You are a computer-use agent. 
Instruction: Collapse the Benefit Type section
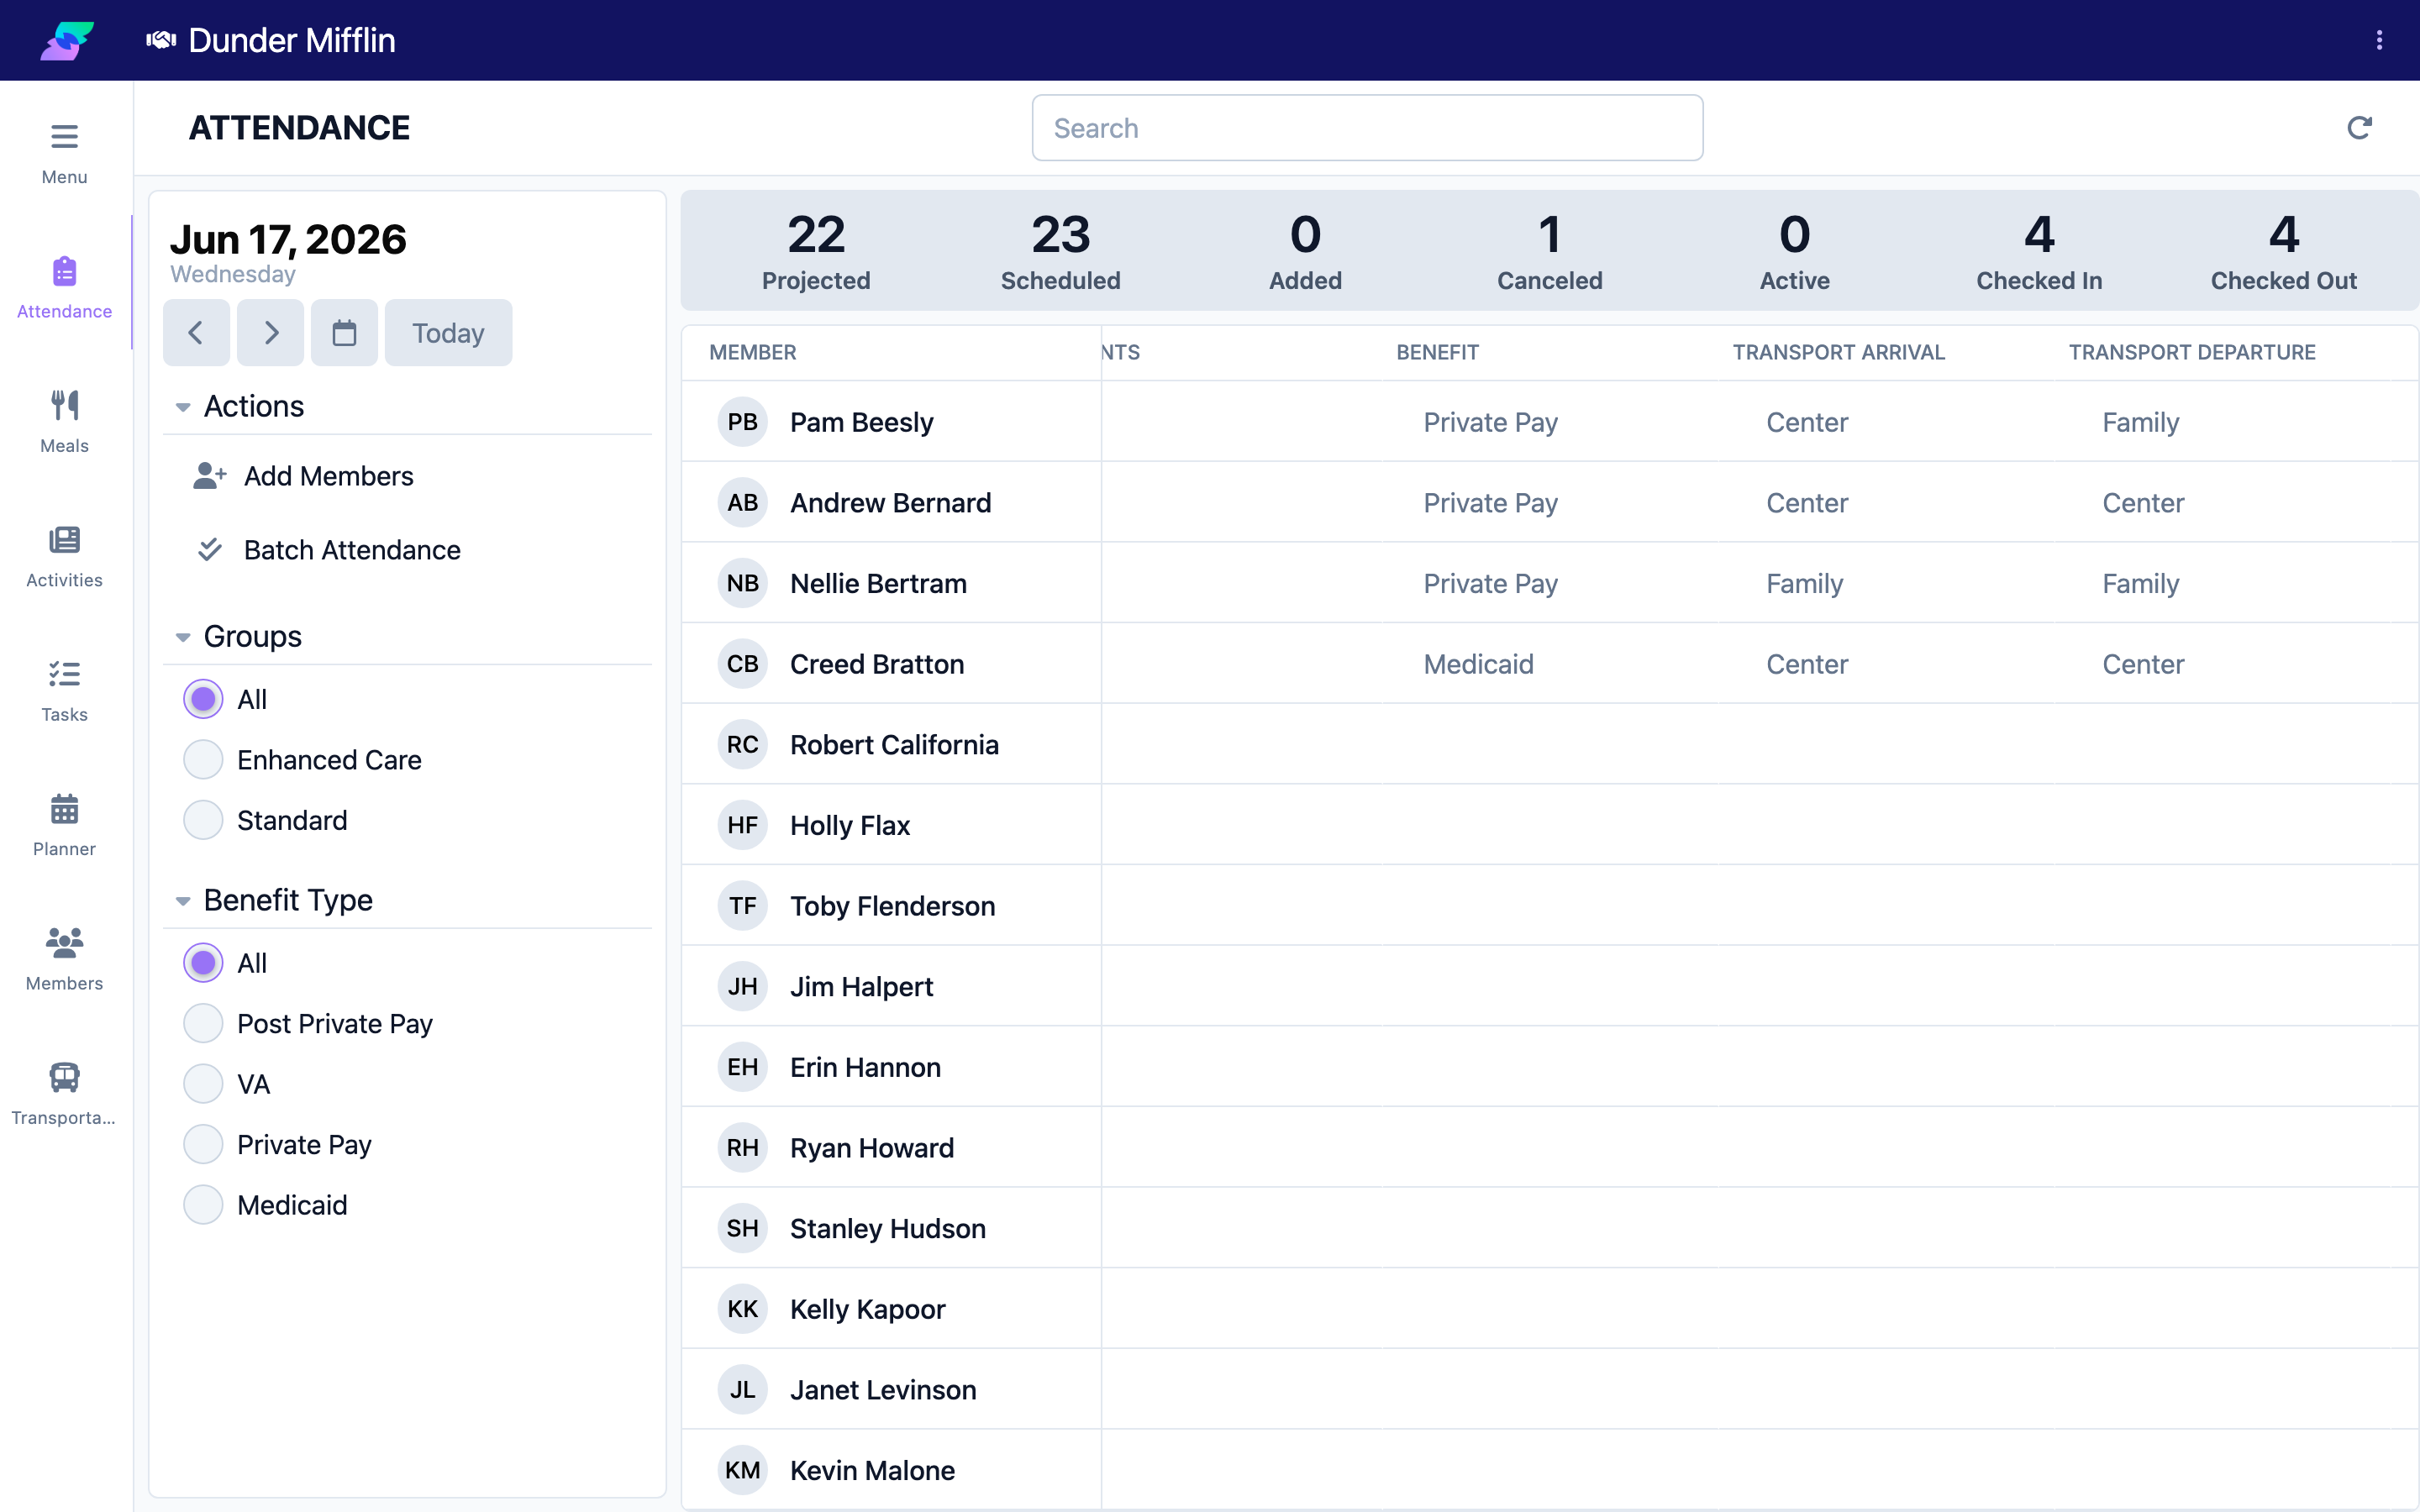pos(183,901)
